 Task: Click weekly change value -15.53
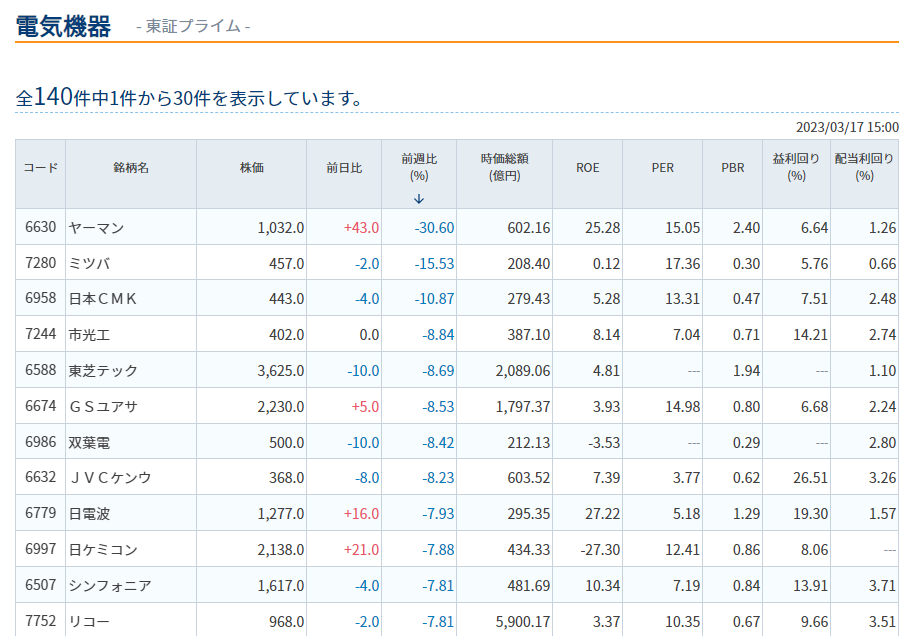[x=434, y=263]
